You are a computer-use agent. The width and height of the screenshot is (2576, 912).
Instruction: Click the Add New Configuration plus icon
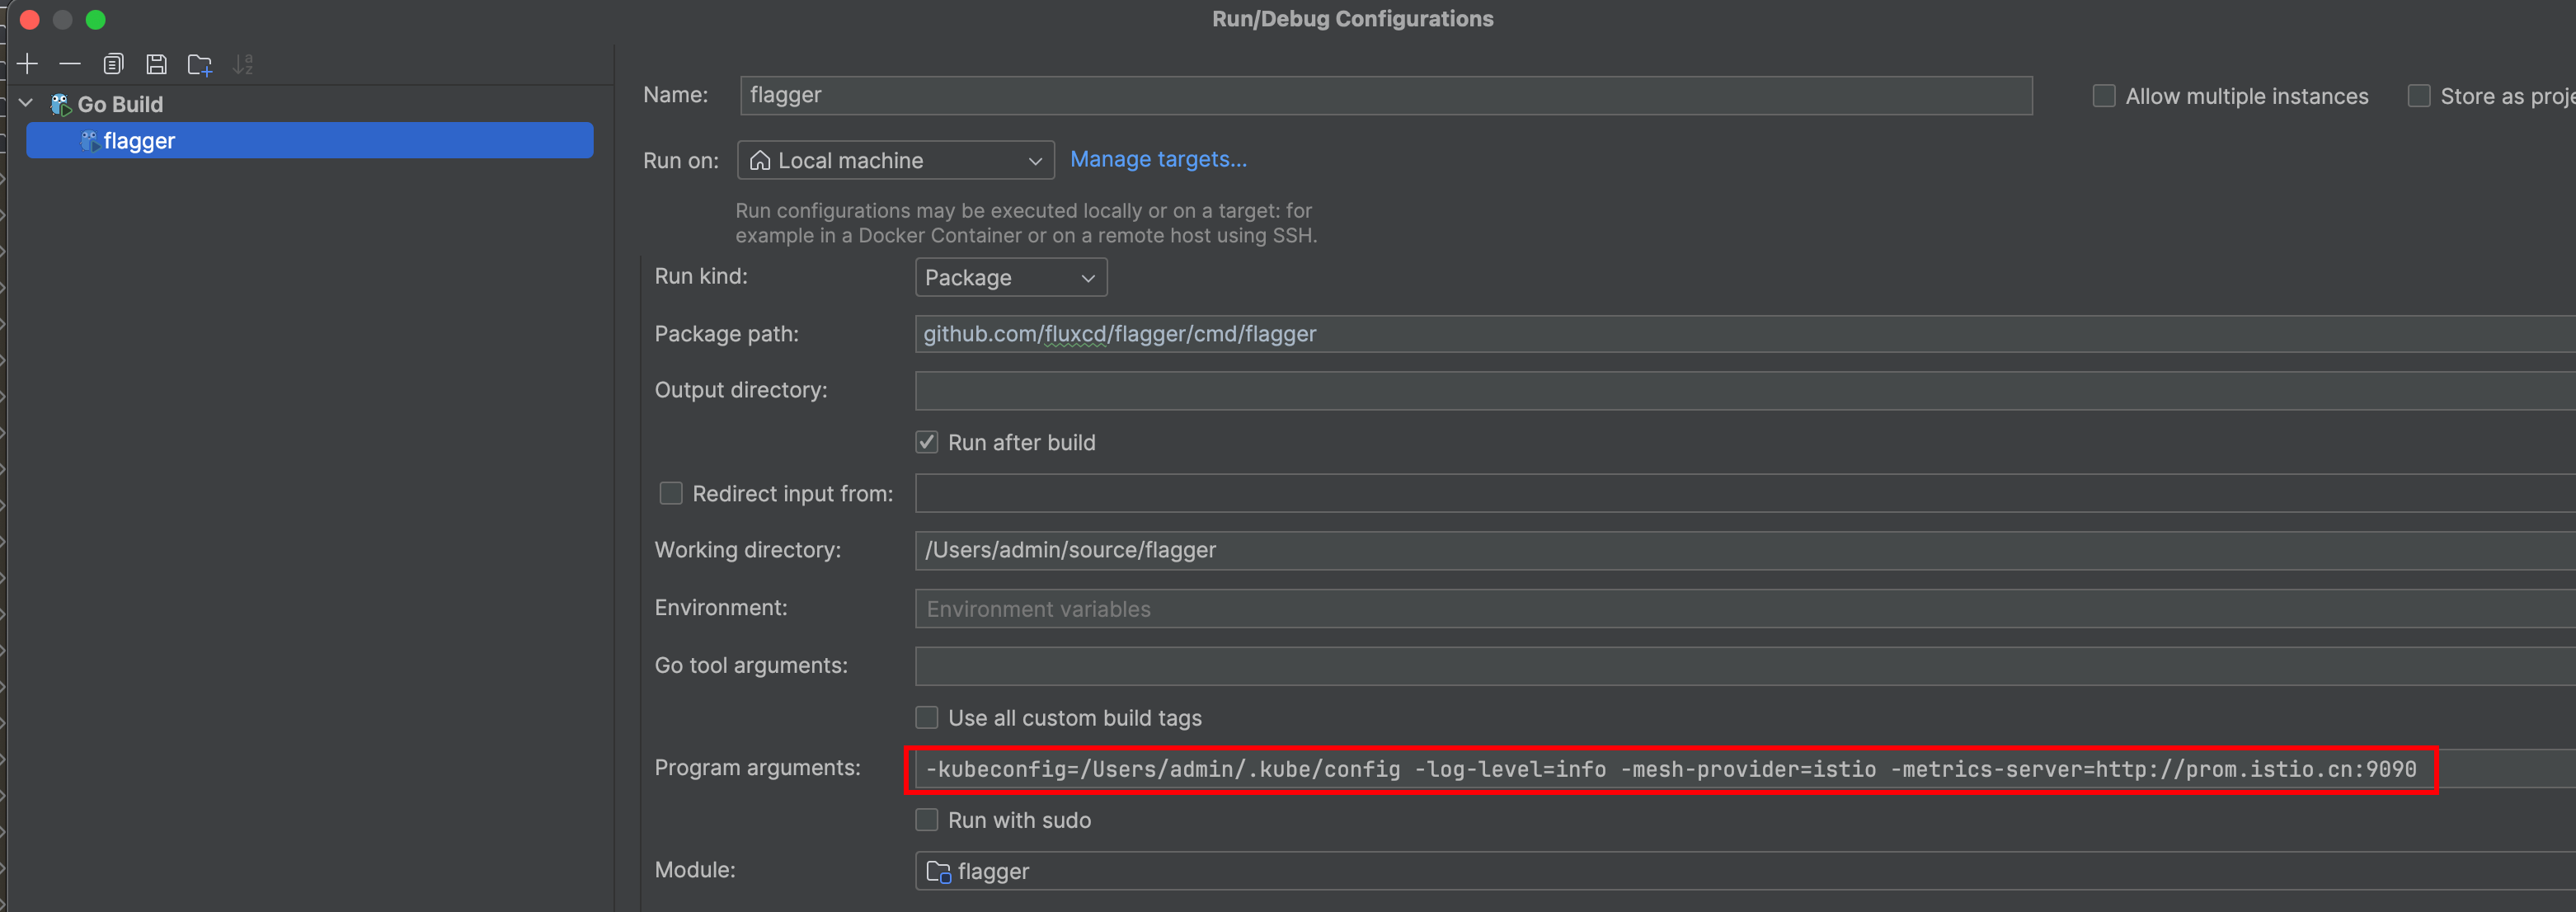(28, 65)
